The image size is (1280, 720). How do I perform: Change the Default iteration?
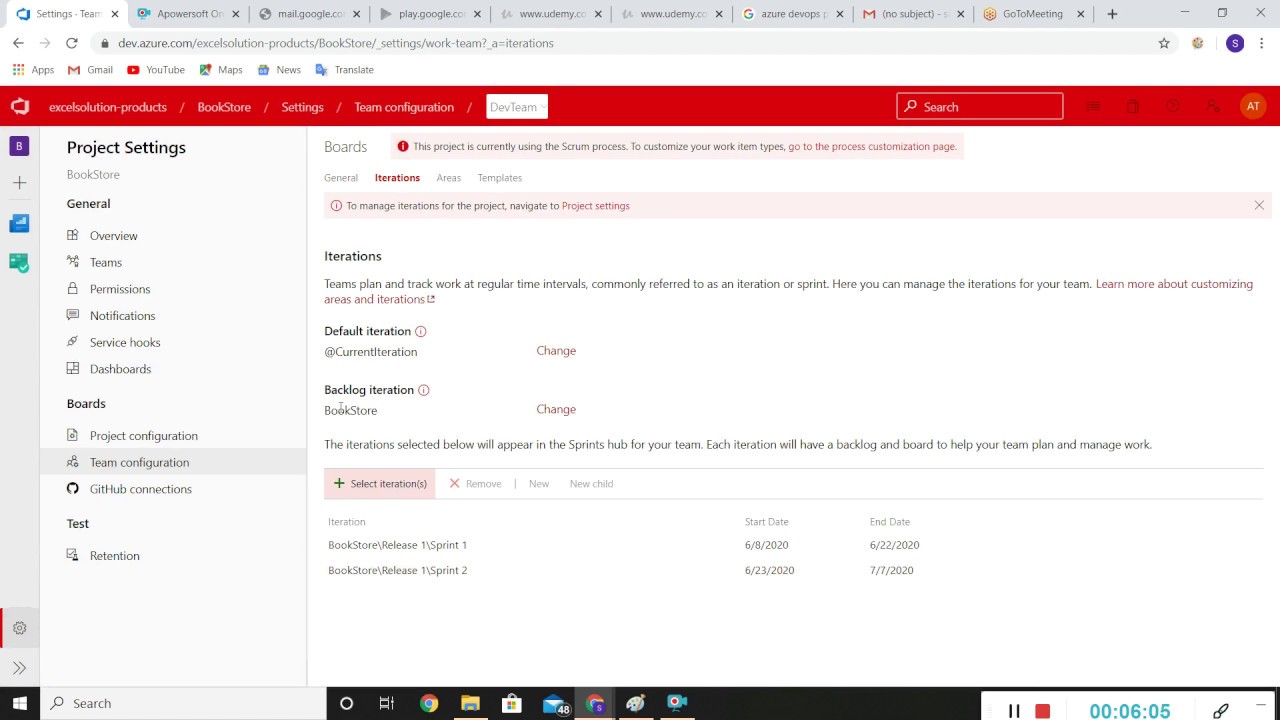[x=556, y=351]
